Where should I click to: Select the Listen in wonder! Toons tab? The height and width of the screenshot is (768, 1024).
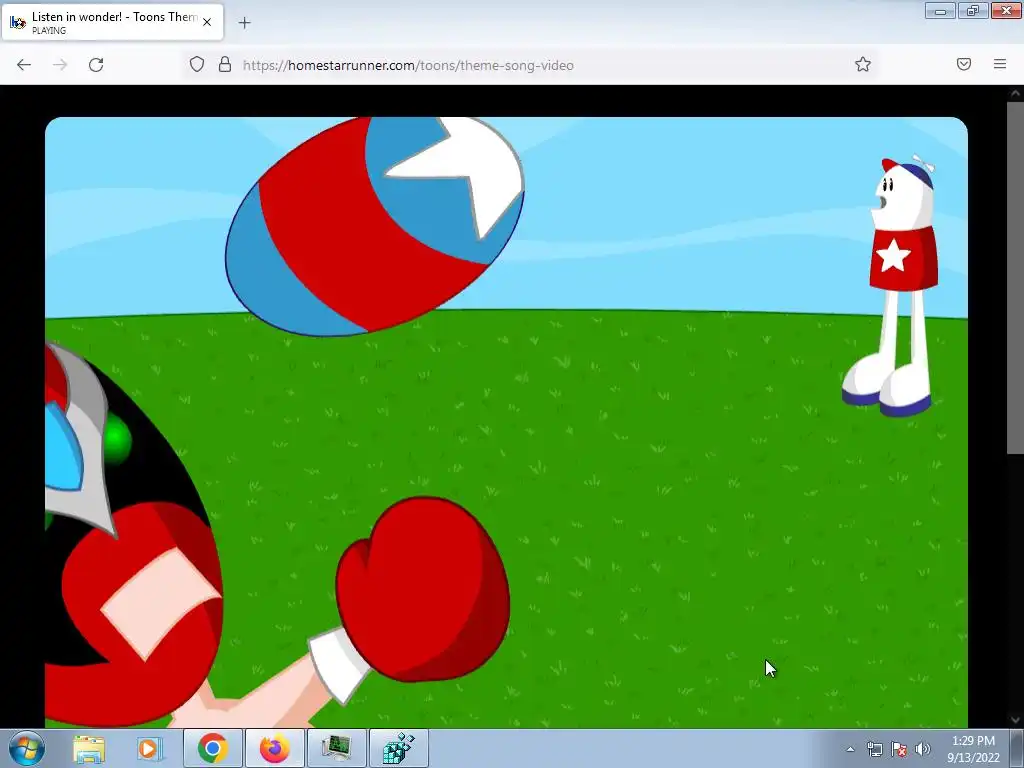(x=113, y=22)
